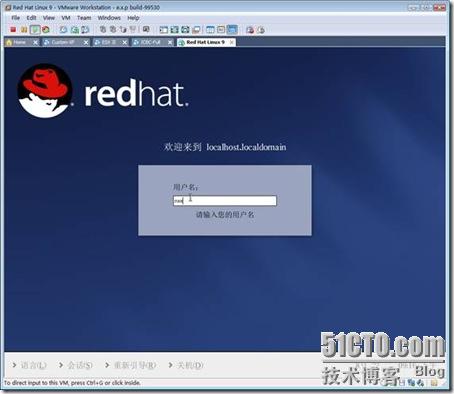Open the VM menu

(x=66, y=18)
